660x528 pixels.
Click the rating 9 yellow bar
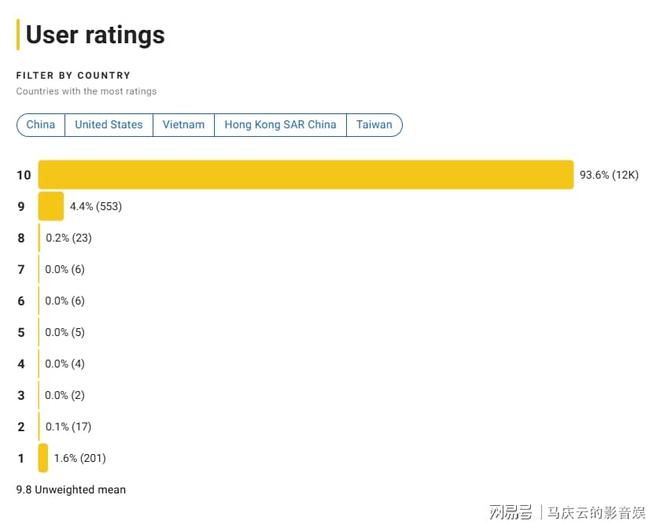(51, 206)
